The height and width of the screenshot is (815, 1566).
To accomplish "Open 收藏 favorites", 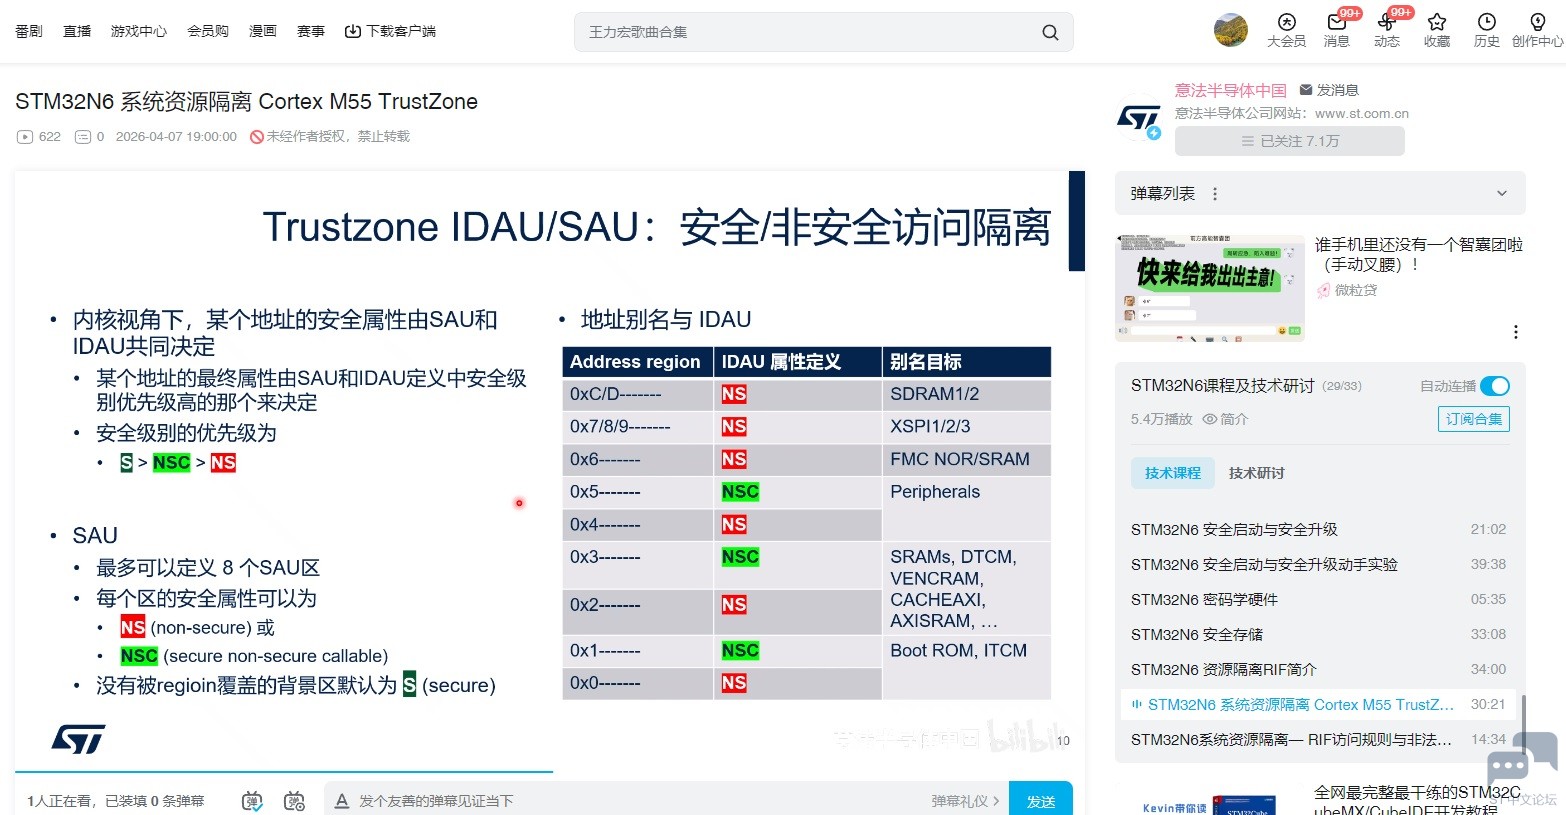I will coord(1437,30).
